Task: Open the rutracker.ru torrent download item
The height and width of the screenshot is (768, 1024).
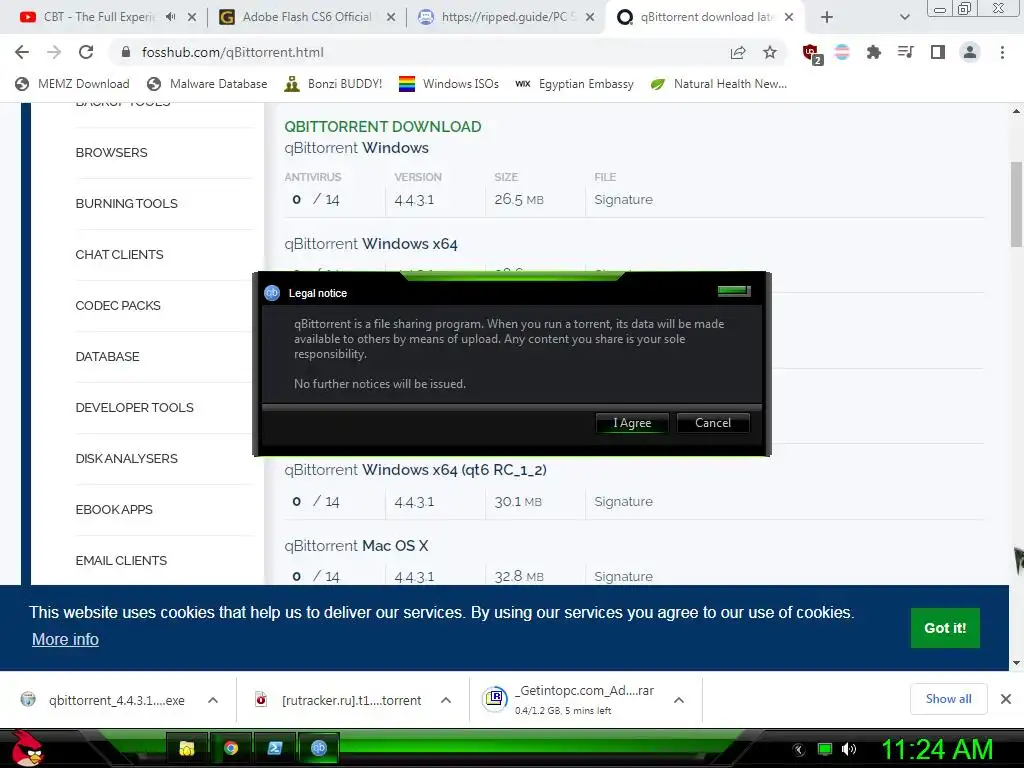Action: tap(340, 700)
